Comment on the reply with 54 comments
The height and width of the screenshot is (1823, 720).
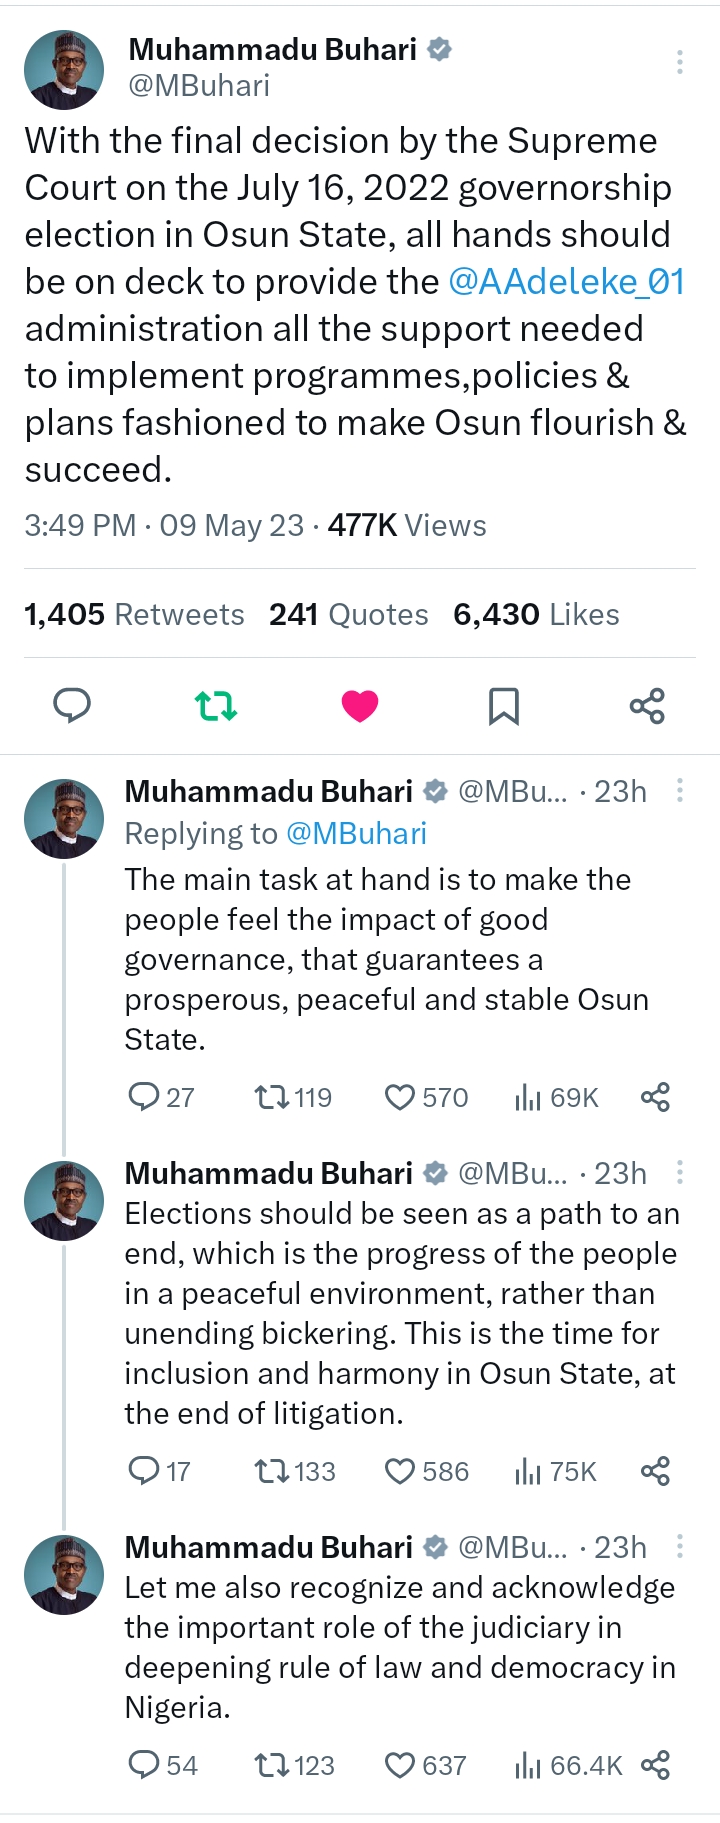coord(144,1766)
